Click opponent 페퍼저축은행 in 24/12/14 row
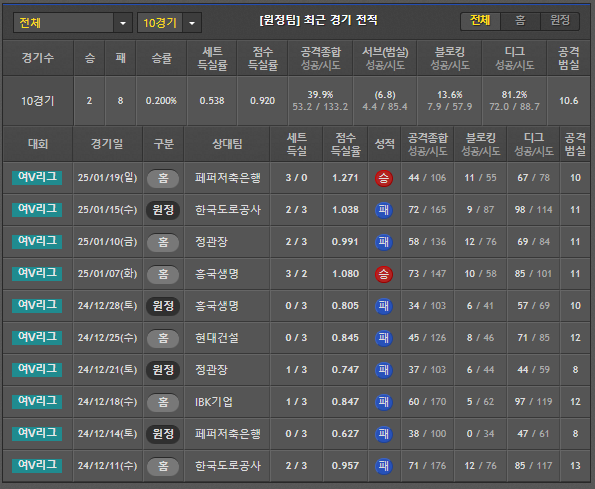Image resolution: width=595 pixels, height=489 pixels. 228,434
